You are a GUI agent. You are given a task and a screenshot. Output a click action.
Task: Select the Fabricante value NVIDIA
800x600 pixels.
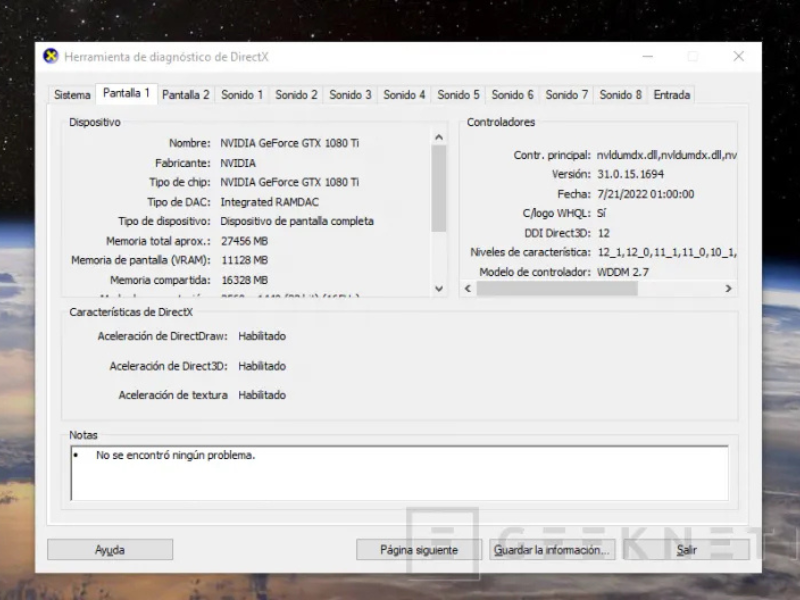coord(238,163)
